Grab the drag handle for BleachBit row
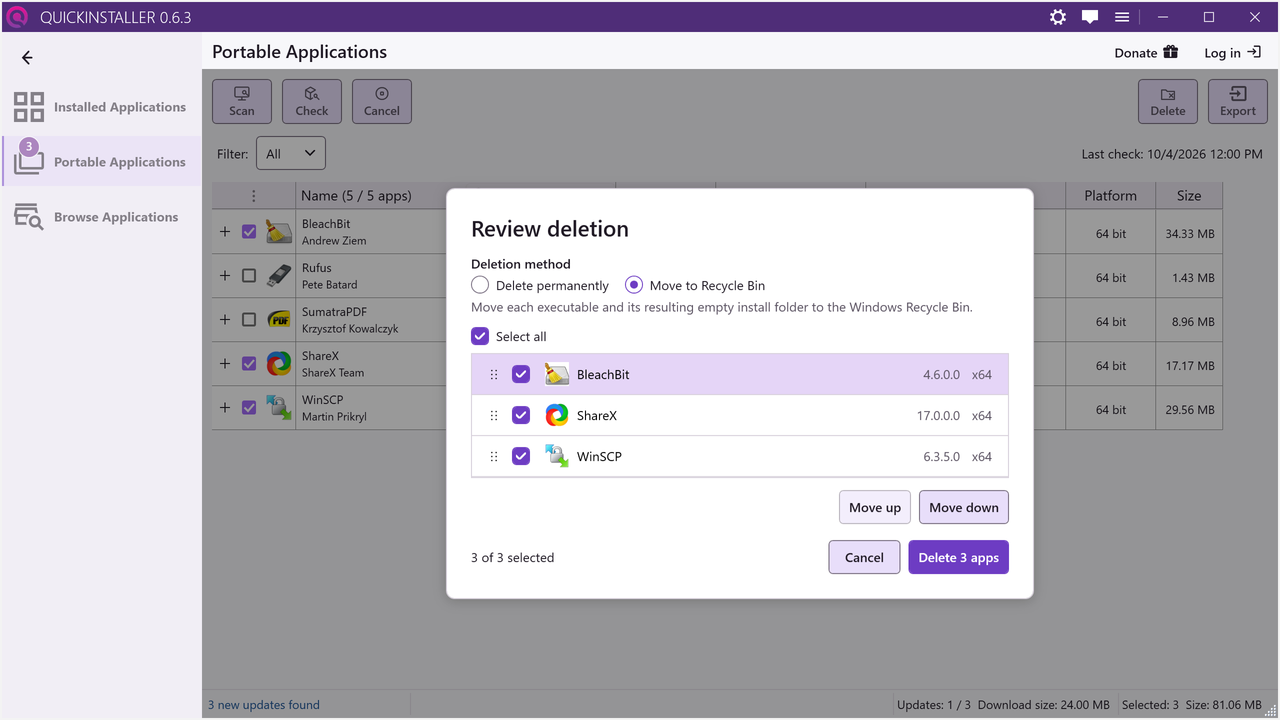The width and height of the screenshot is (1280, 720). tap(494, 375)
